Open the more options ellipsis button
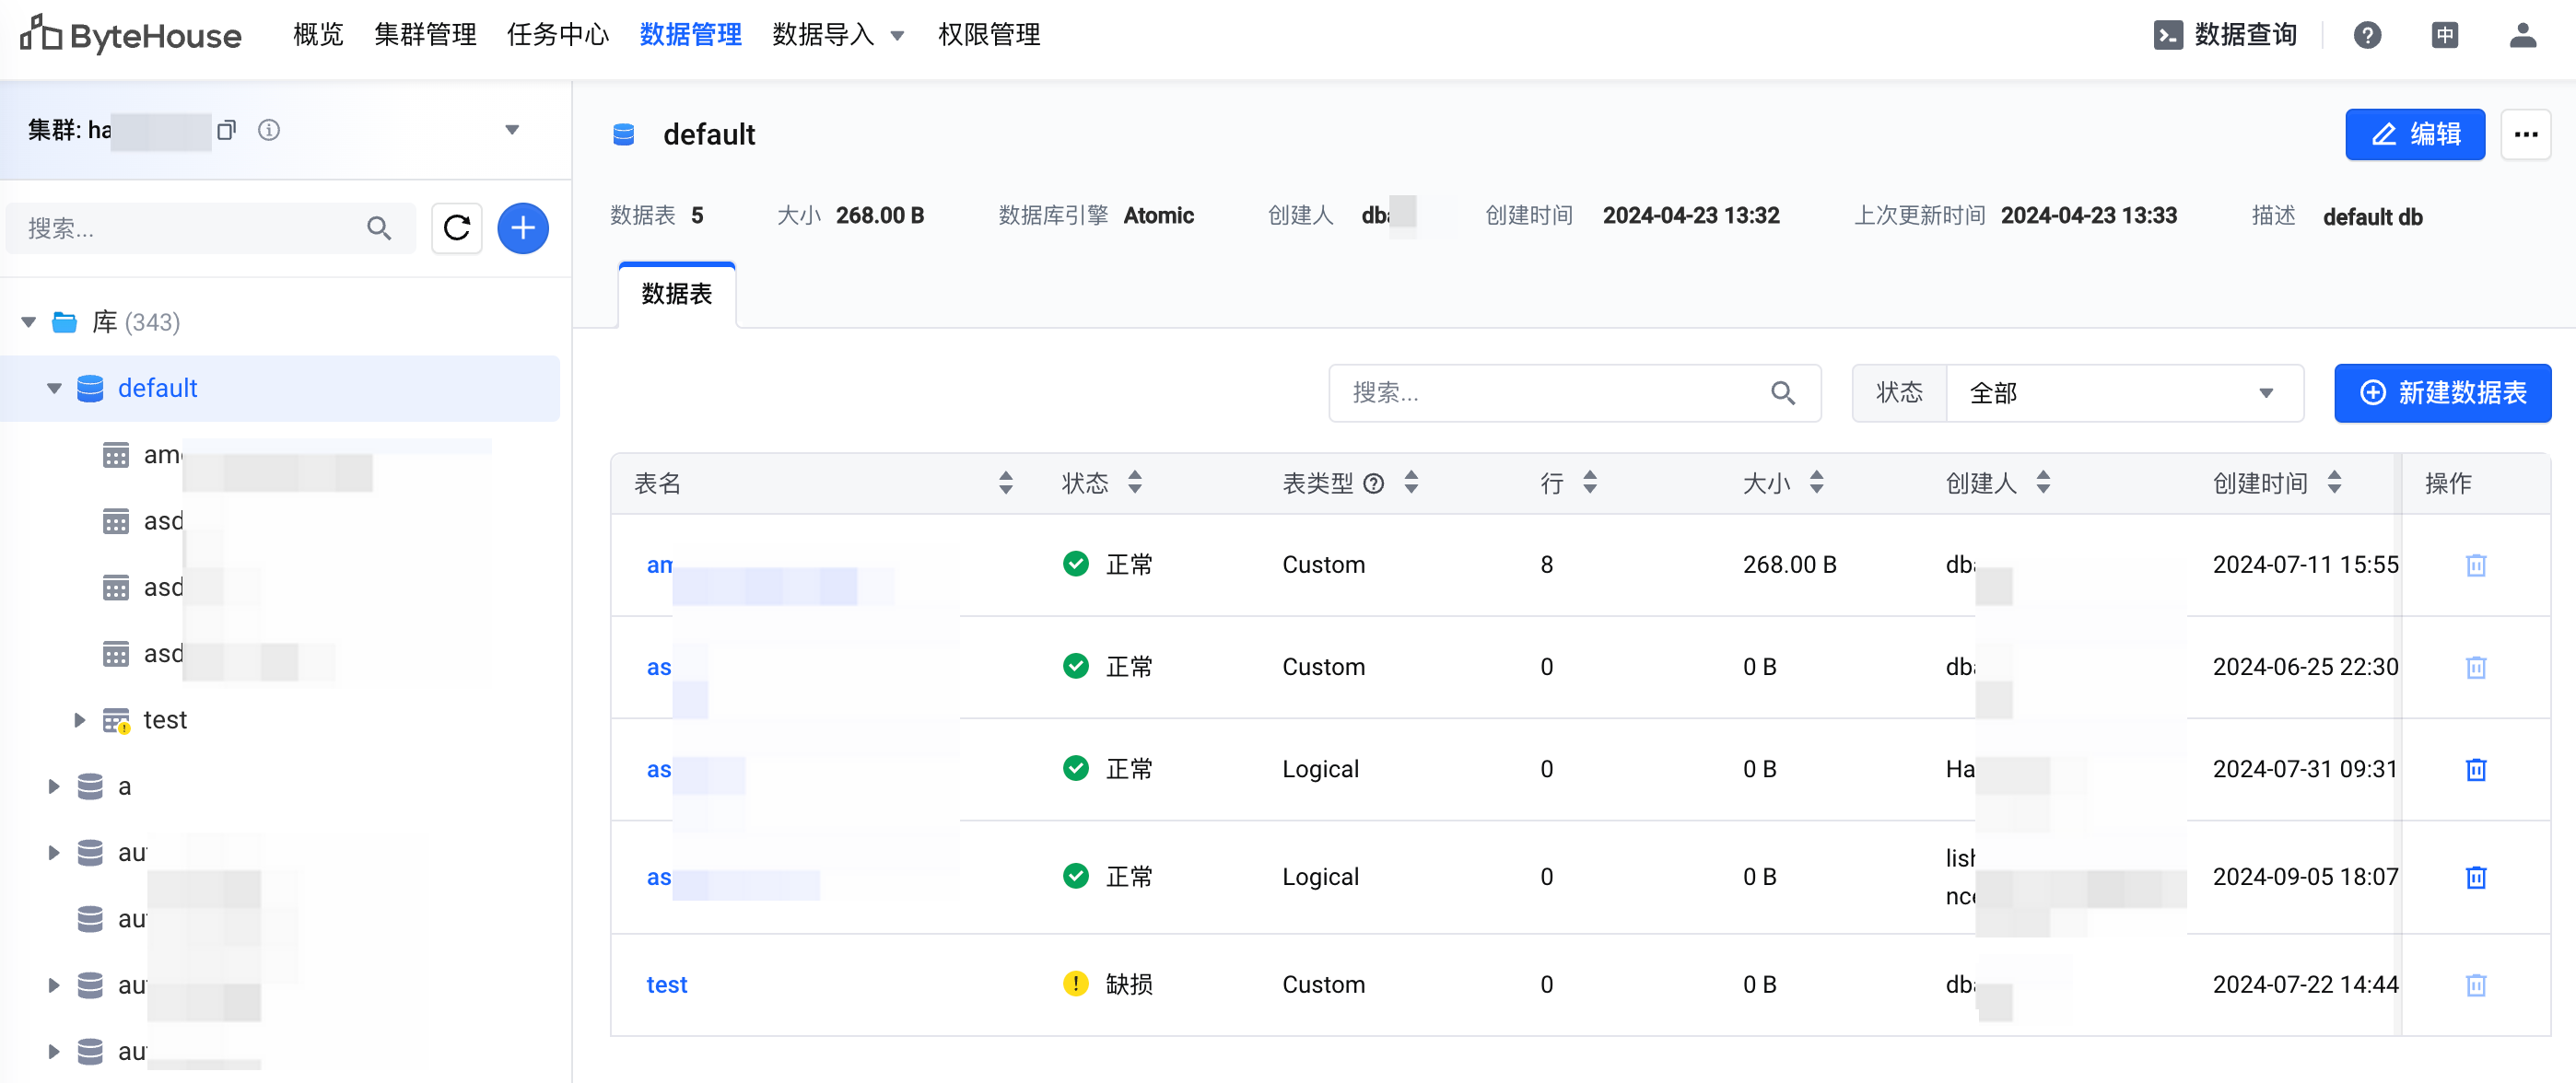 point(2526,134)
